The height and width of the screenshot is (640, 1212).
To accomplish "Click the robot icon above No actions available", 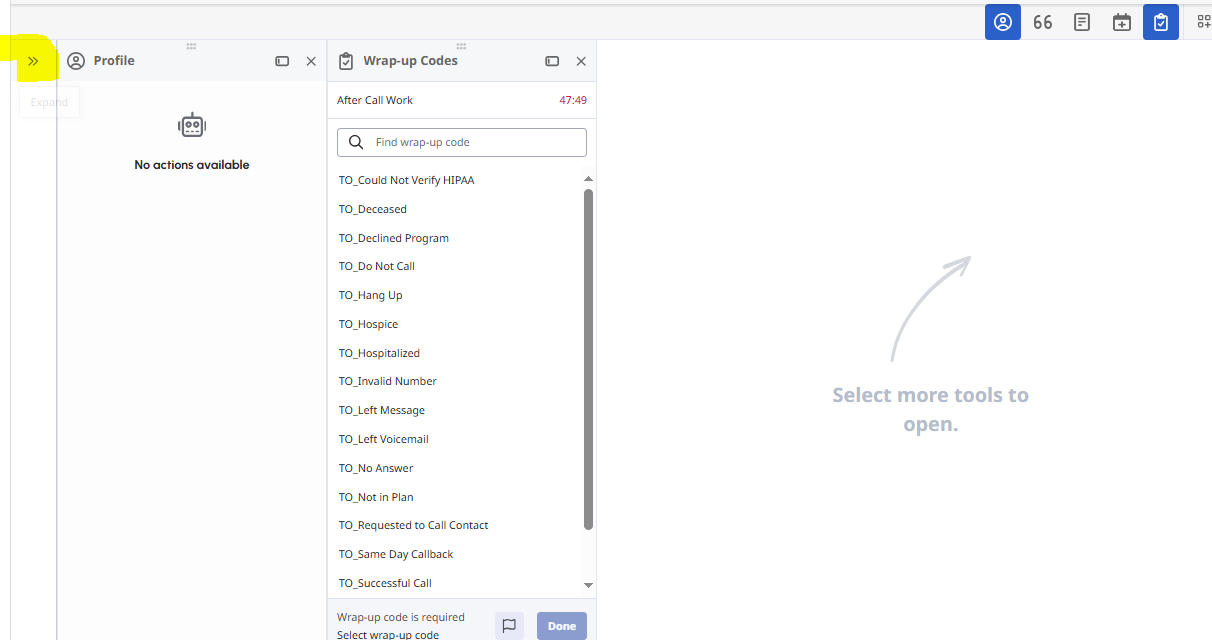I will 192,125.
